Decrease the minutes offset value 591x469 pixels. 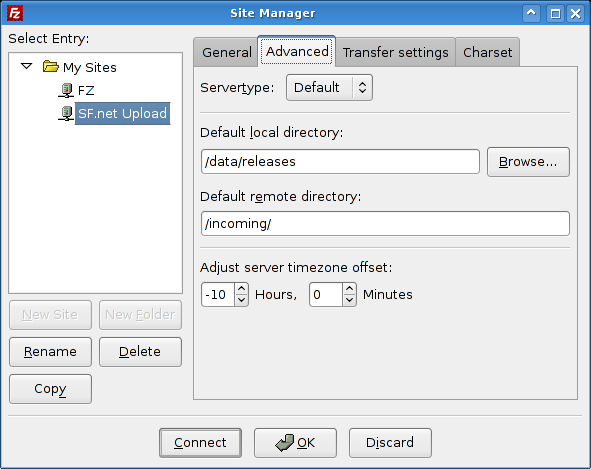tap(349, 300)
